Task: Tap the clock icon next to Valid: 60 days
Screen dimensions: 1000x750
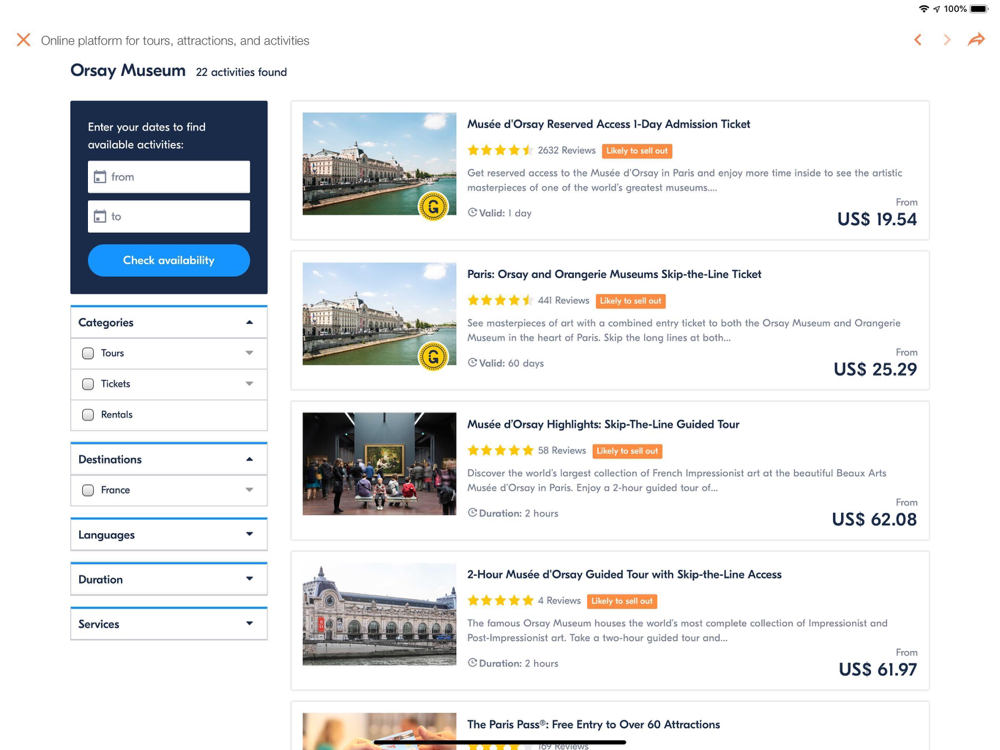Action: click(x=472, y=362)
